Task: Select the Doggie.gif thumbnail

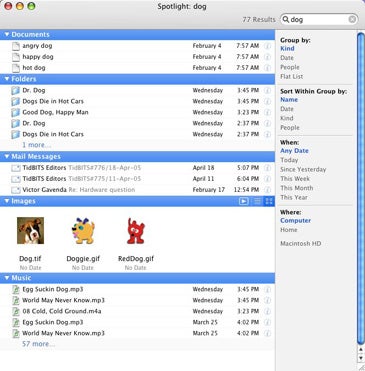Action: pos(83,230)
